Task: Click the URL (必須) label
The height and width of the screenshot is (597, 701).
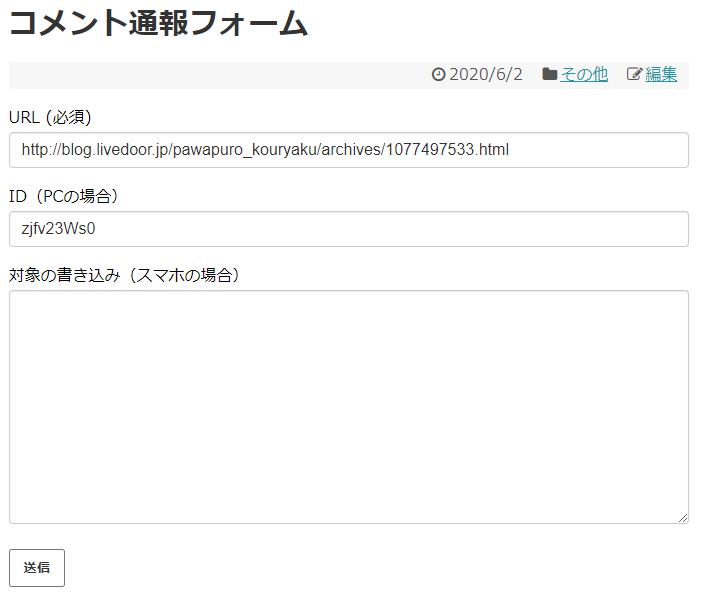Action: [50, 117]
